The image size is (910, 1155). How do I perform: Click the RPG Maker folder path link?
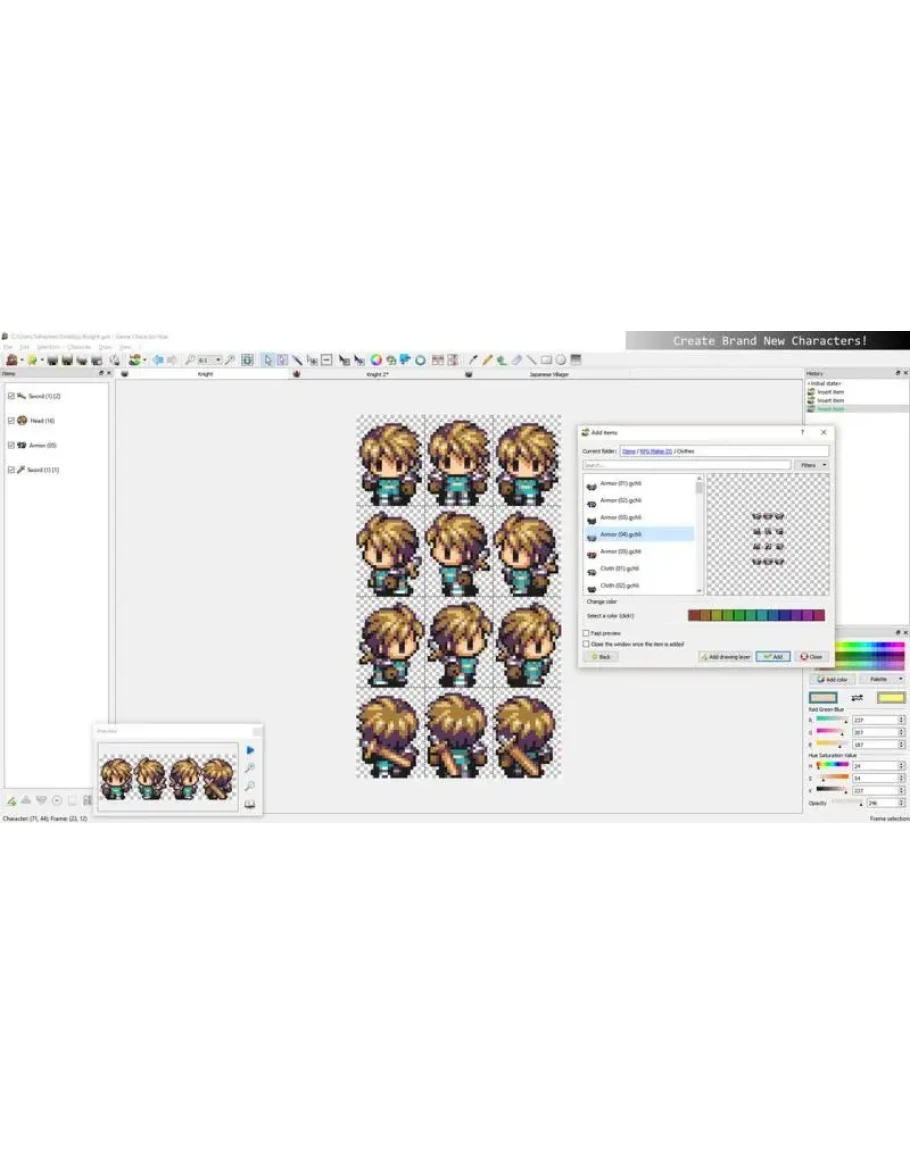click(x=655, y=451)
